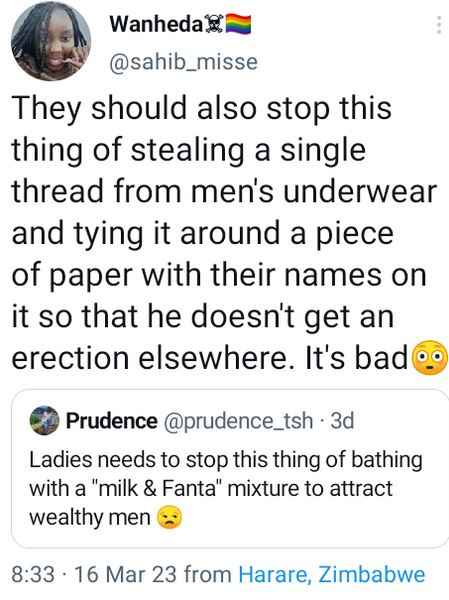Click the skull emoji in the display name

[214, 24]
